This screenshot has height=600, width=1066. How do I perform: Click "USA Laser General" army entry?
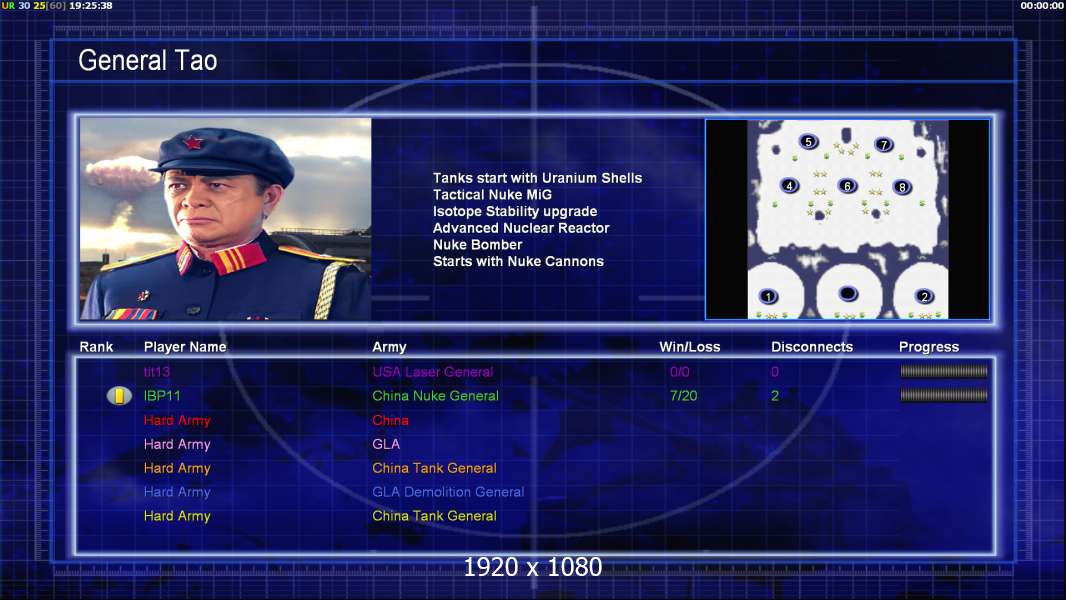(x=432, y=372)
